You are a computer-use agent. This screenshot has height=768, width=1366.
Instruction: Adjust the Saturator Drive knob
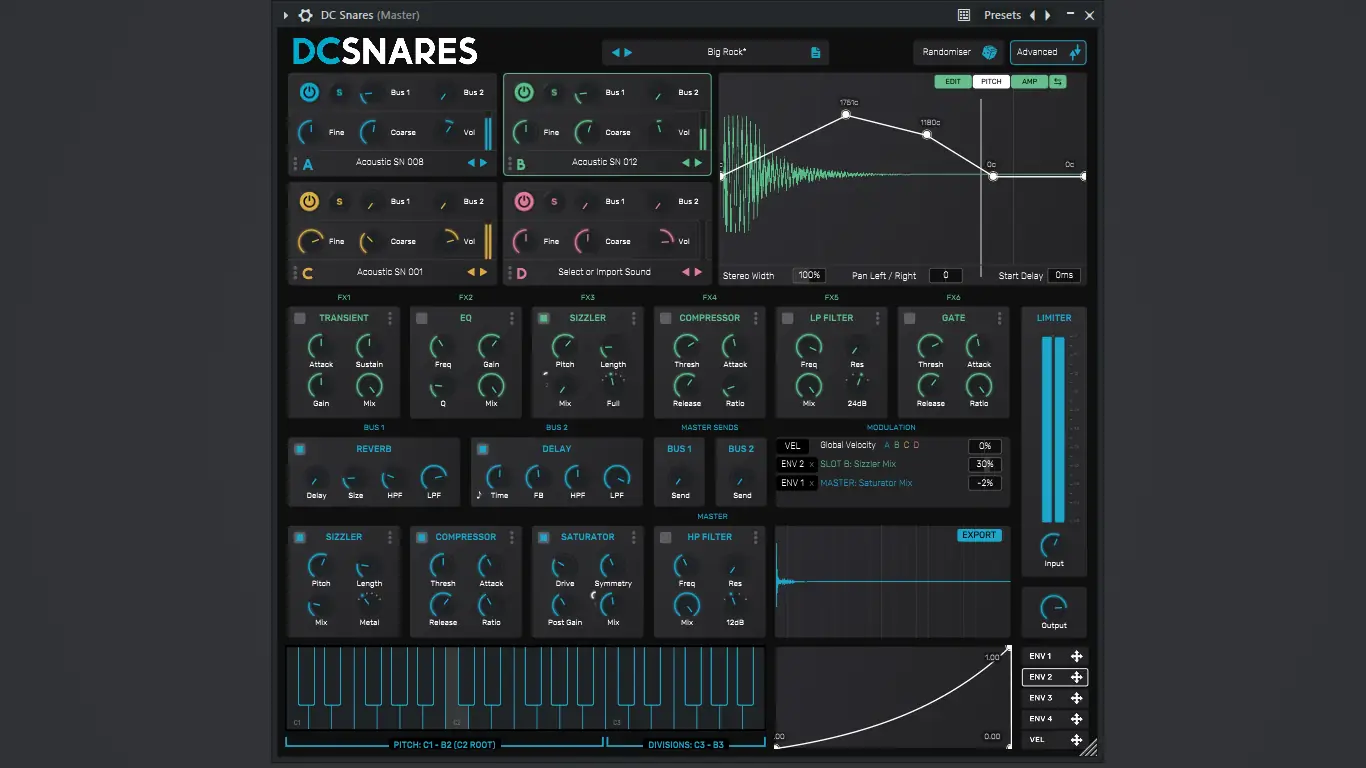[565, 566]
